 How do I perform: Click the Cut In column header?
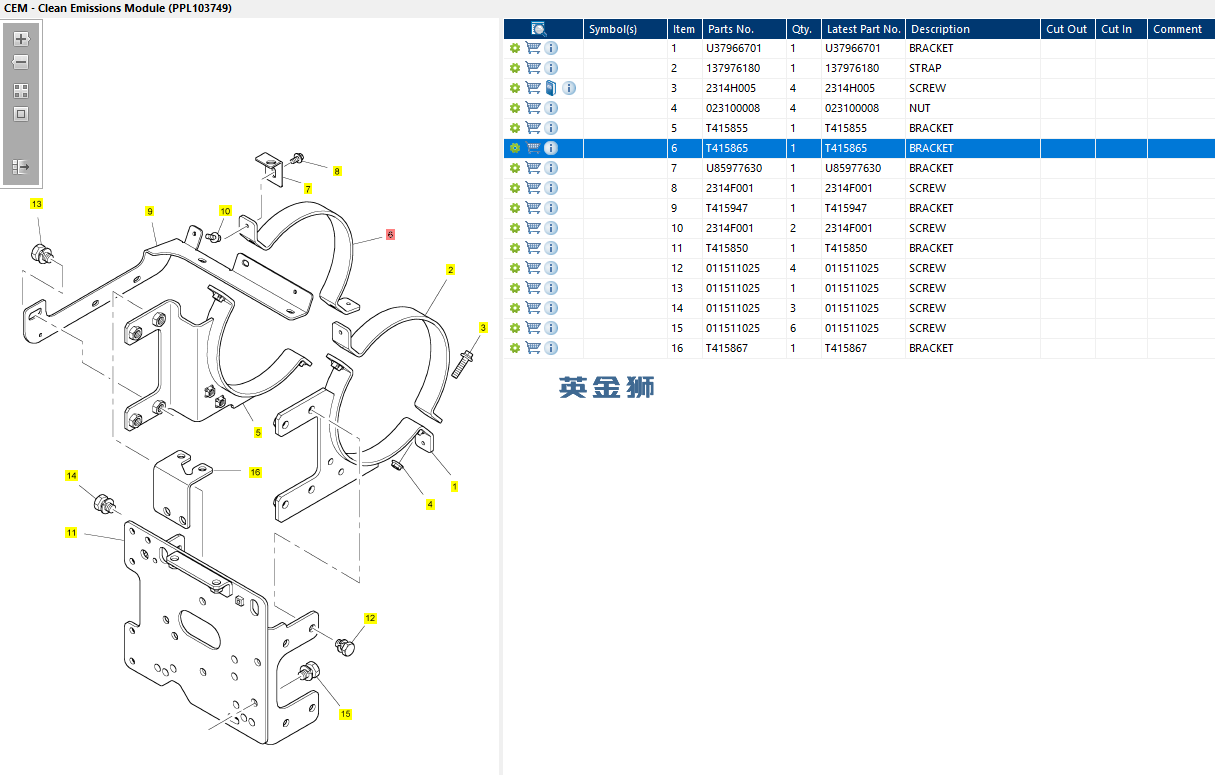click(x=1121, y=29)
